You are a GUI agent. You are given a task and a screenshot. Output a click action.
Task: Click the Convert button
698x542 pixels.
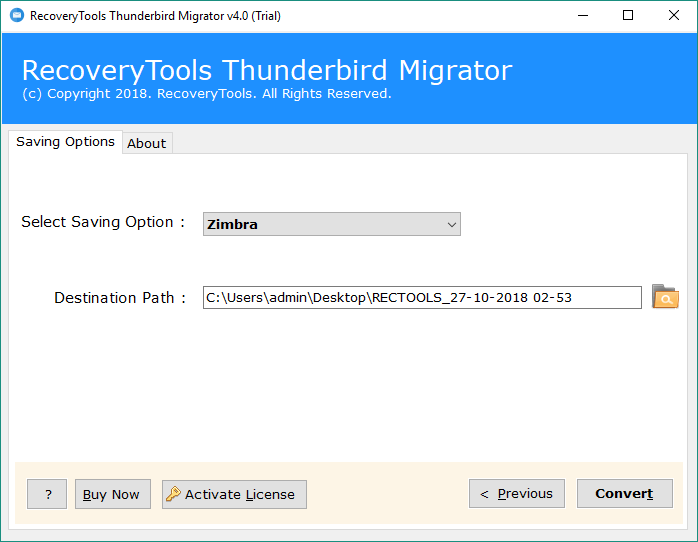point(625,493)
